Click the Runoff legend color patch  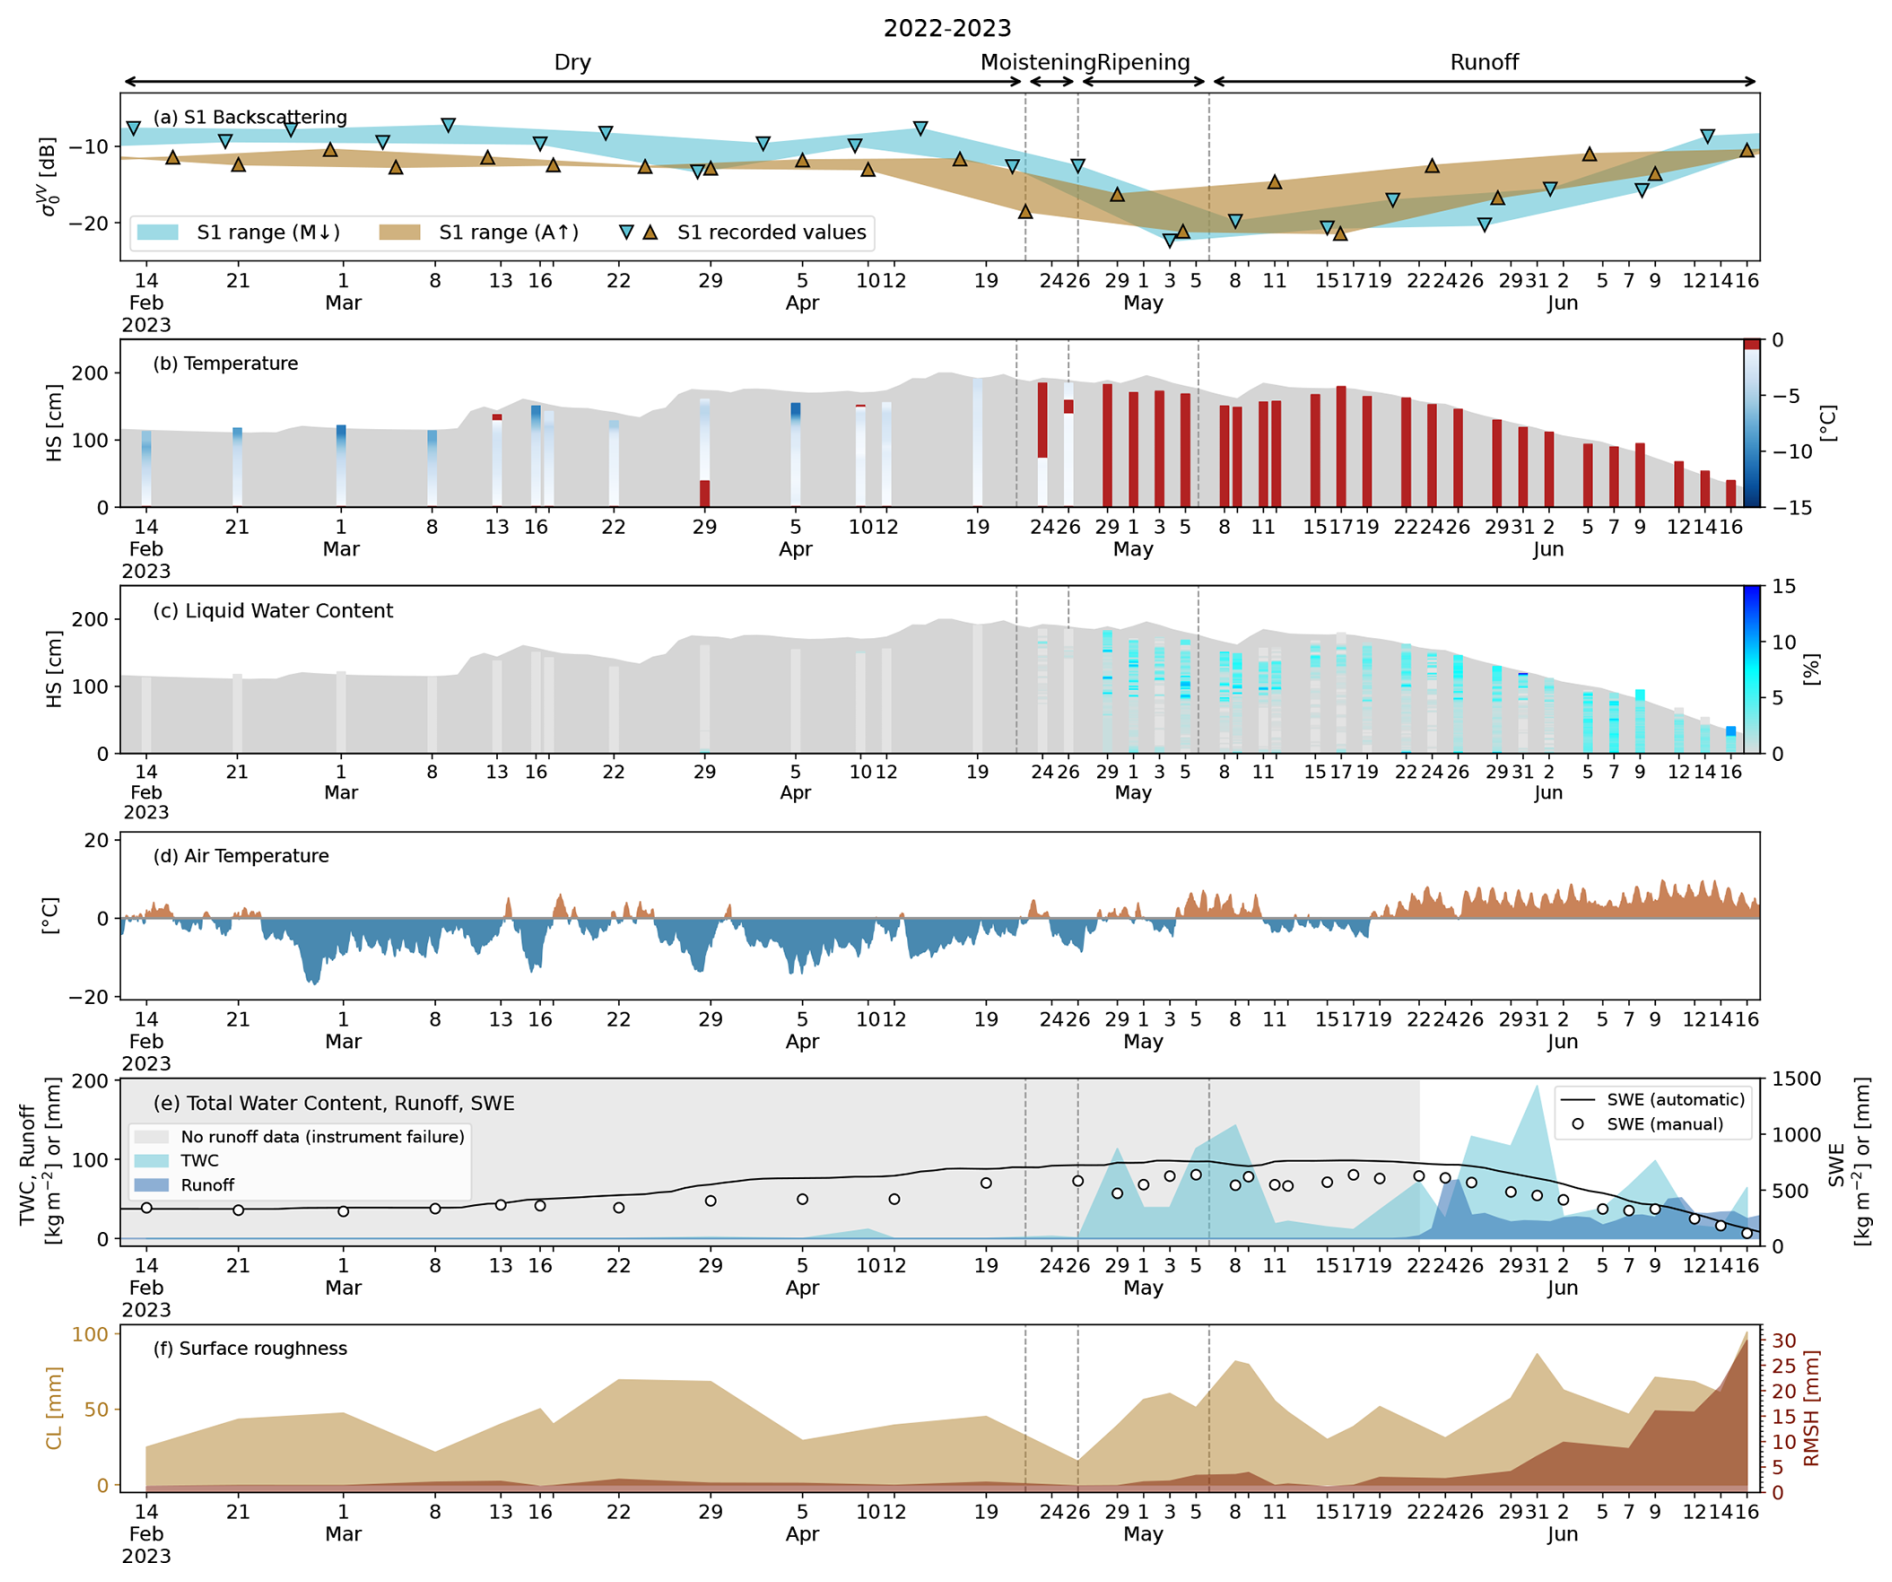pyautogui.click(x=152, y=1185)
